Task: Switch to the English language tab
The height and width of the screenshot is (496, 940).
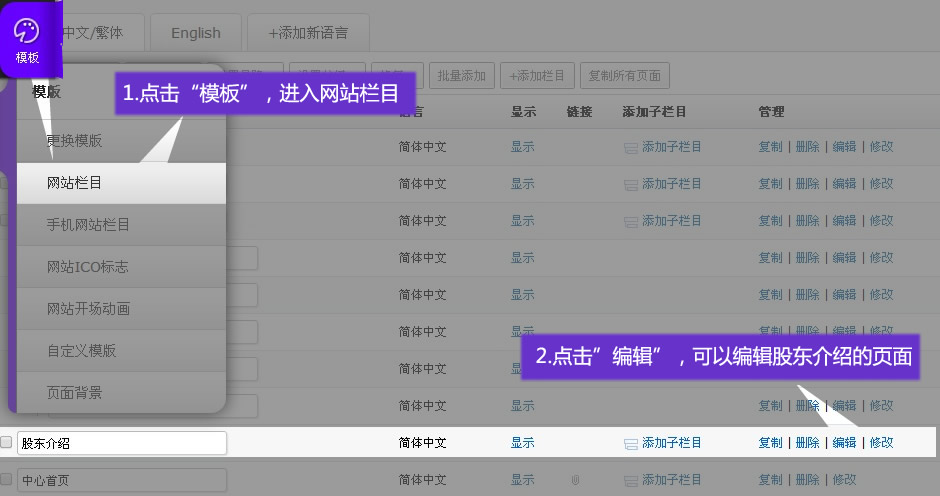Action: pyautogui.click(x=195, y=33)
